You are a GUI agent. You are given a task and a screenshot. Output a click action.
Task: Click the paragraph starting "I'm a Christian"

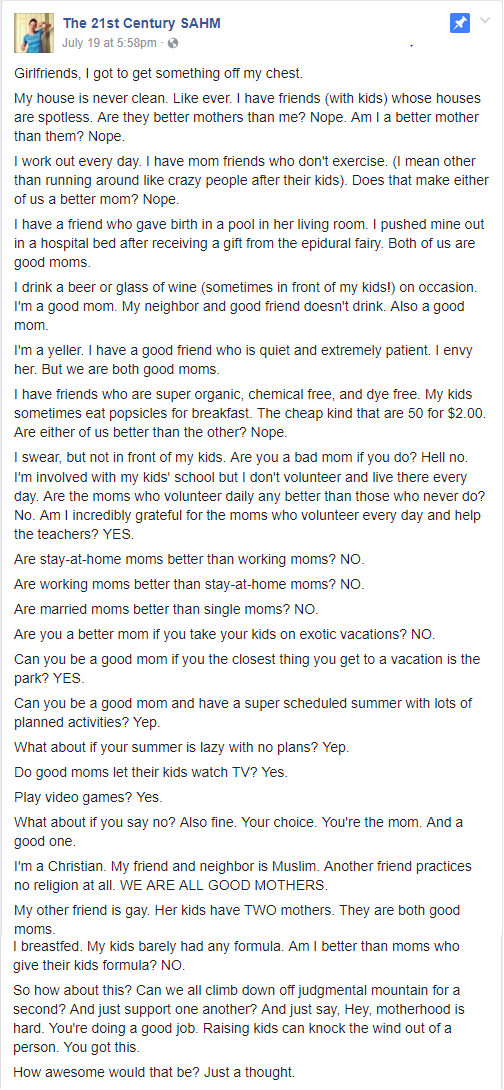pos(243,875)
